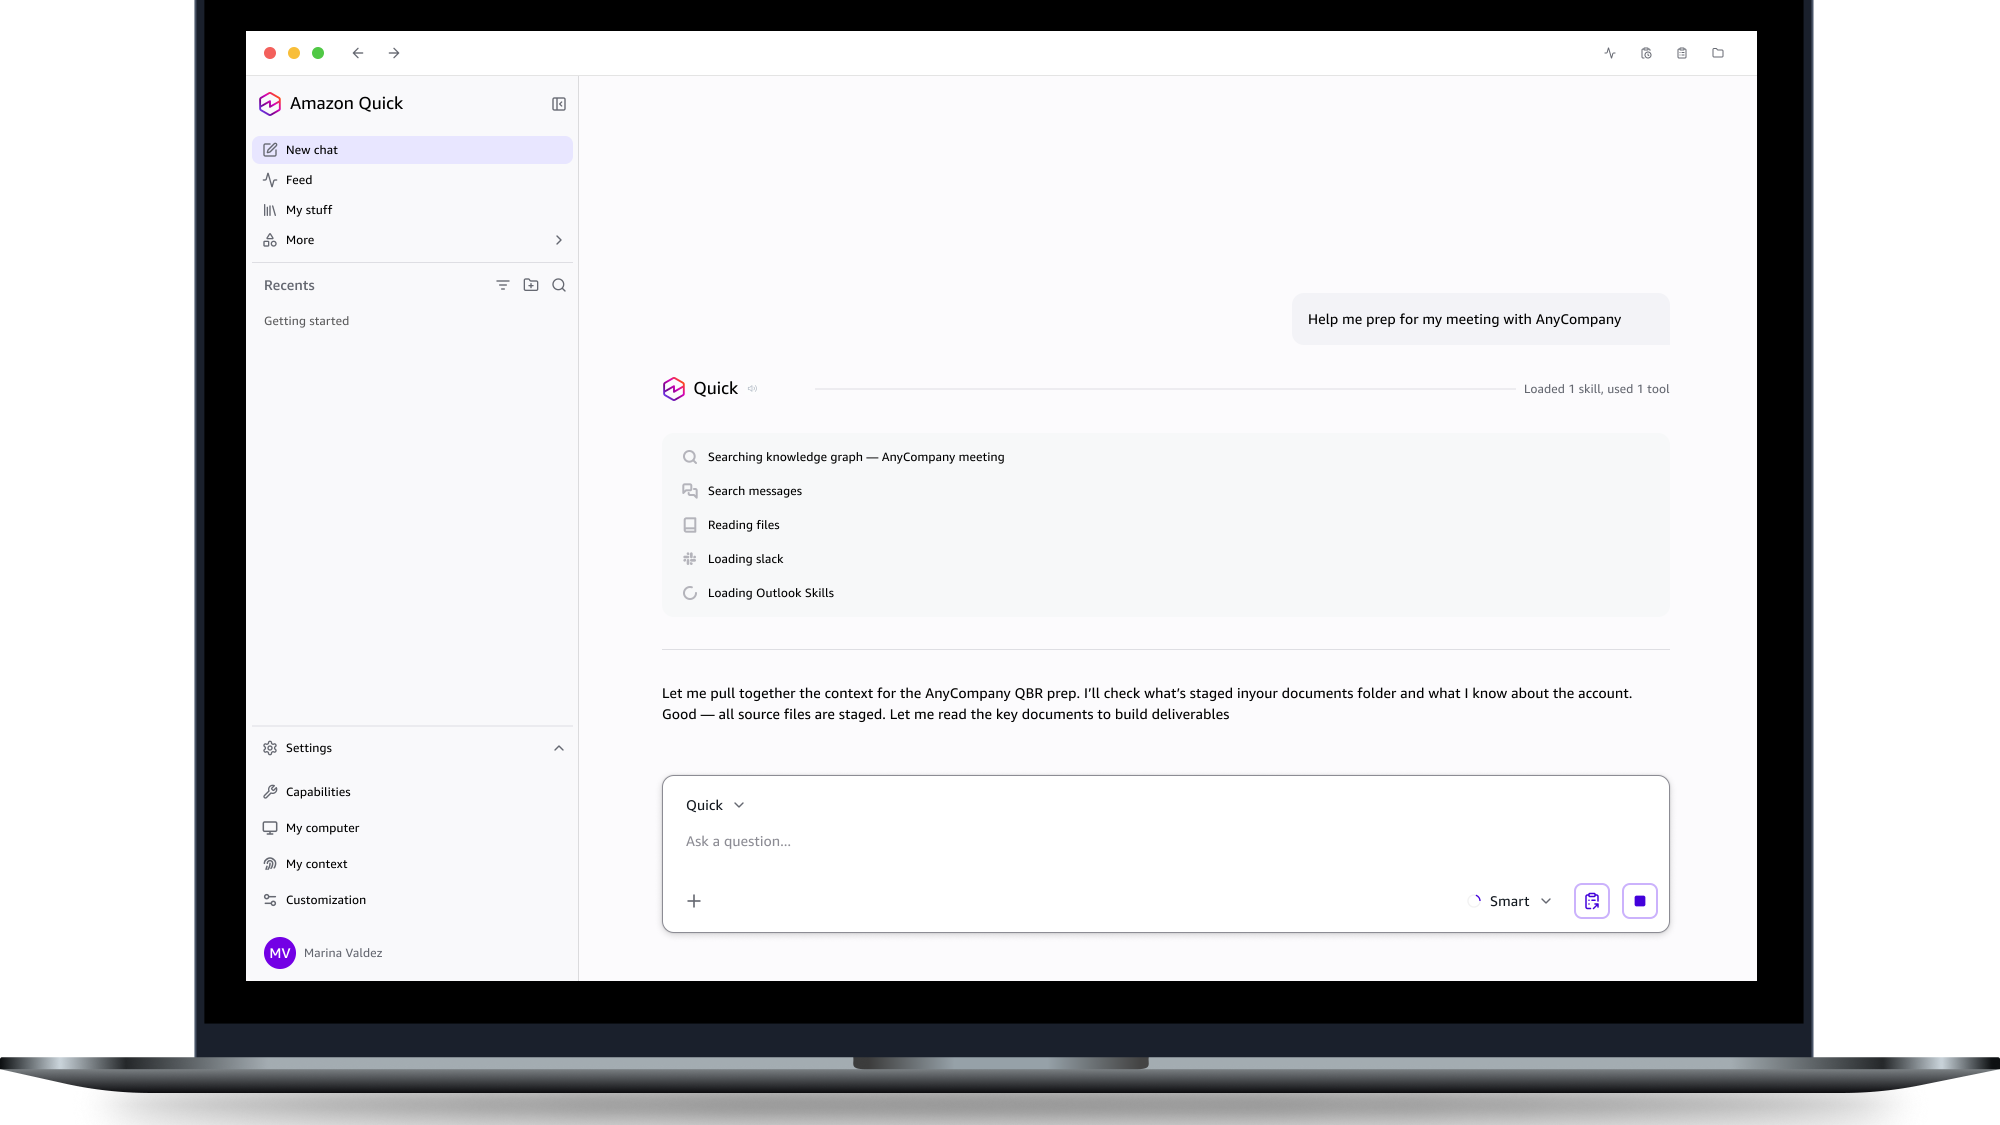Expand the More sidebar item
Viewport: 2000px width, 1125px height.
coord(299,240)
